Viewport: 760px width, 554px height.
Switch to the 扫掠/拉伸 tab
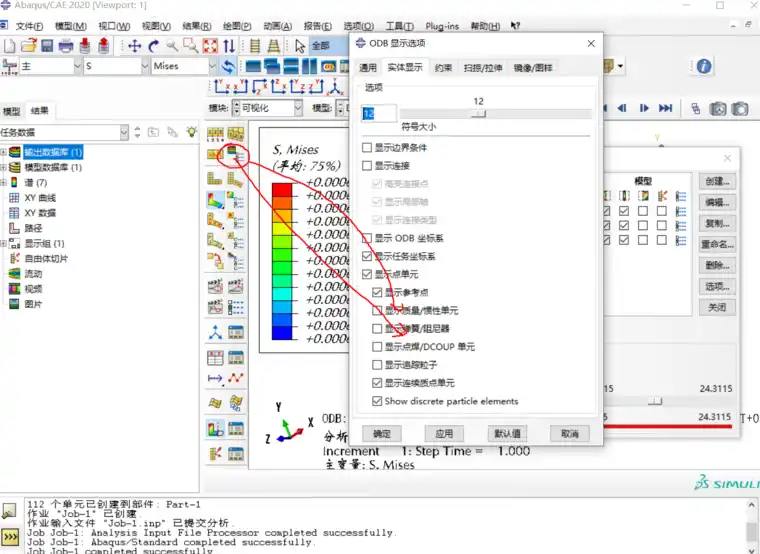pos(483,67)
